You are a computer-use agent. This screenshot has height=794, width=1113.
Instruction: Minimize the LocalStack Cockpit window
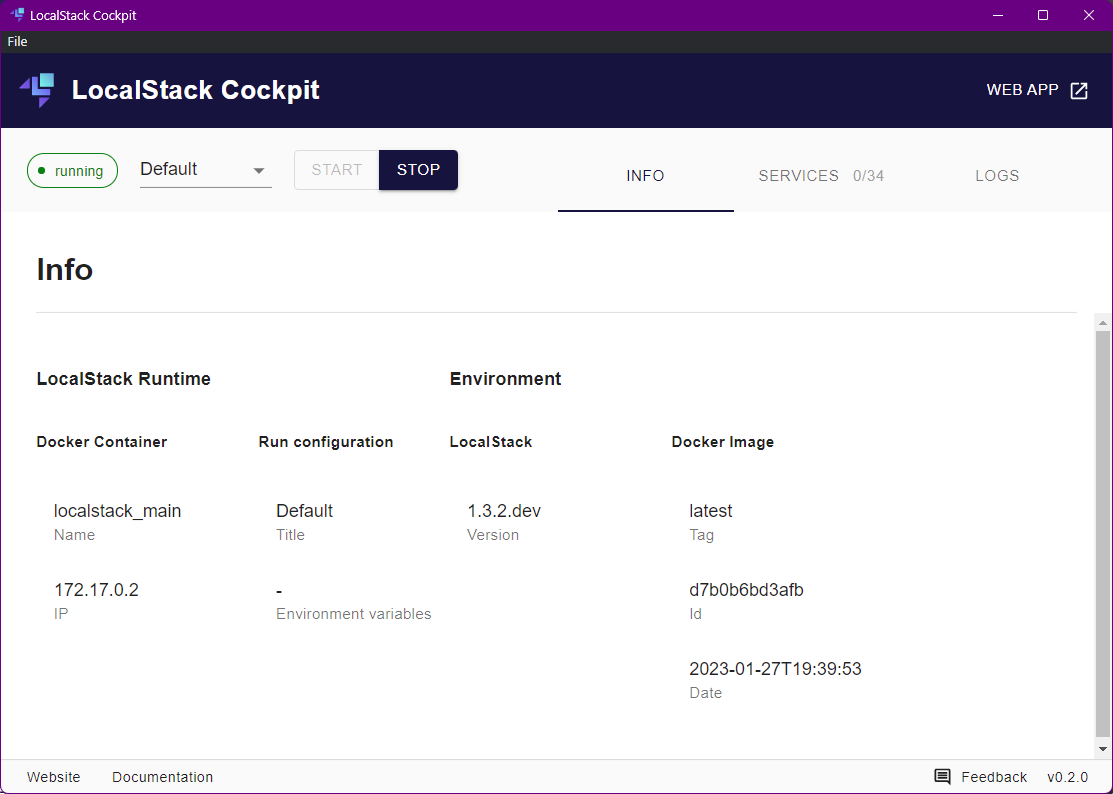tap(997, 15)
